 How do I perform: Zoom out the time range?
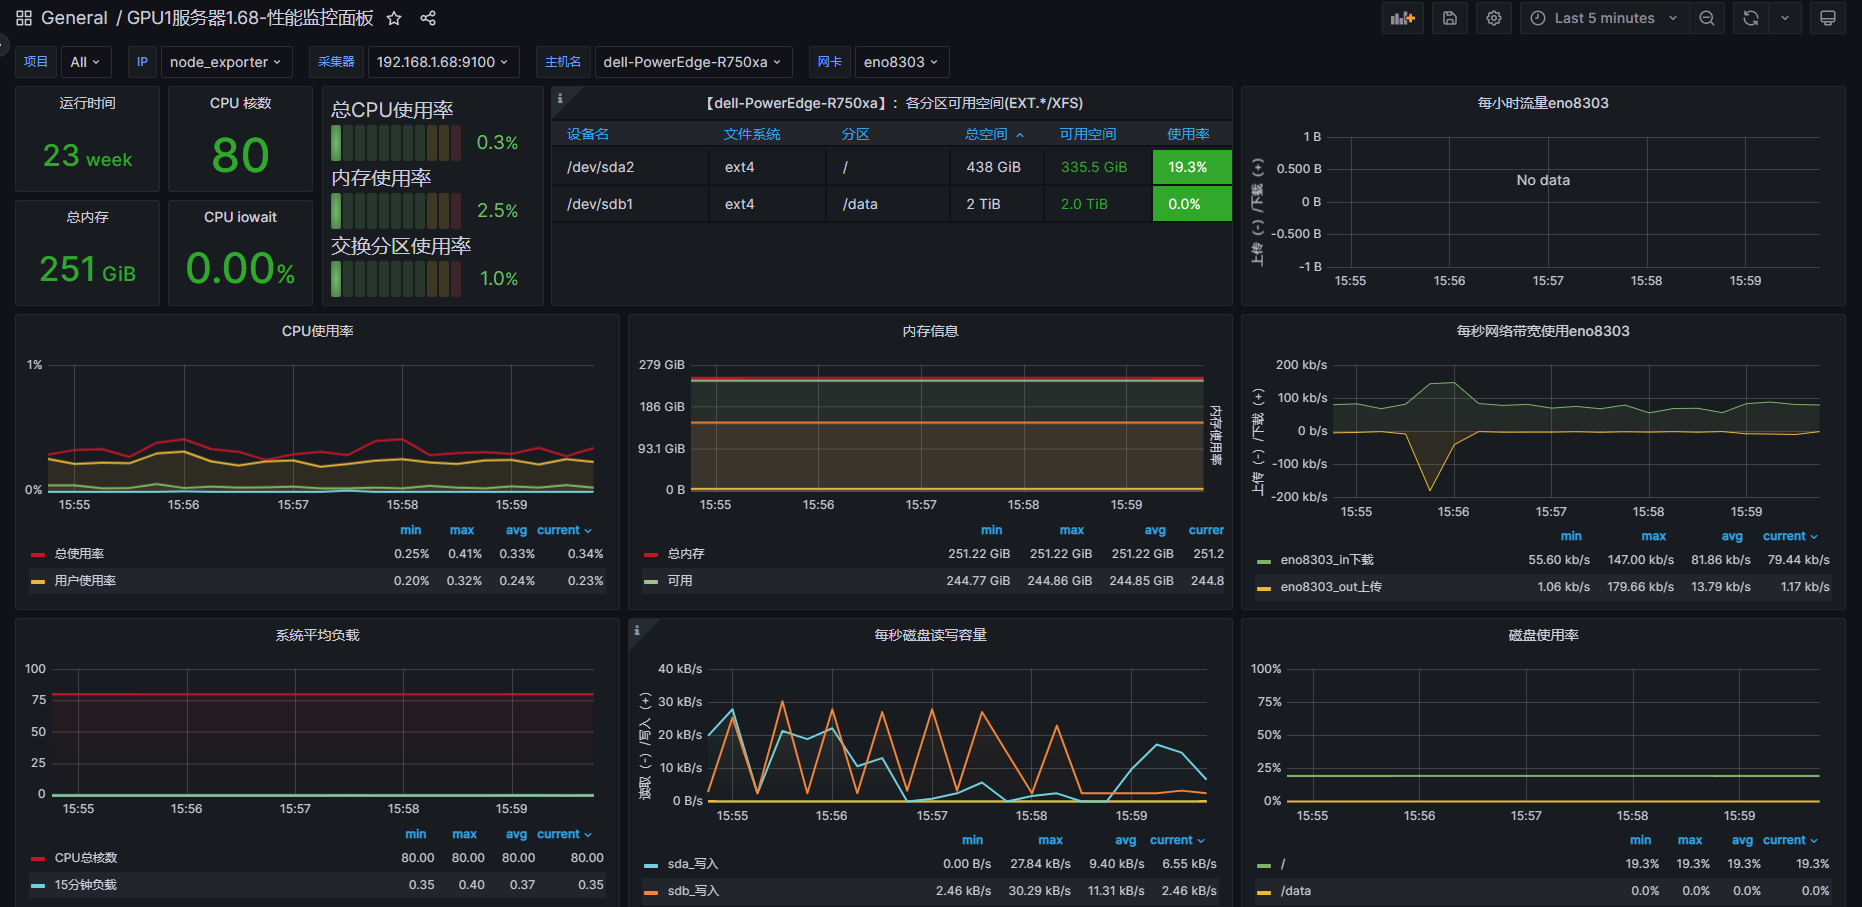click(1707, 18)
